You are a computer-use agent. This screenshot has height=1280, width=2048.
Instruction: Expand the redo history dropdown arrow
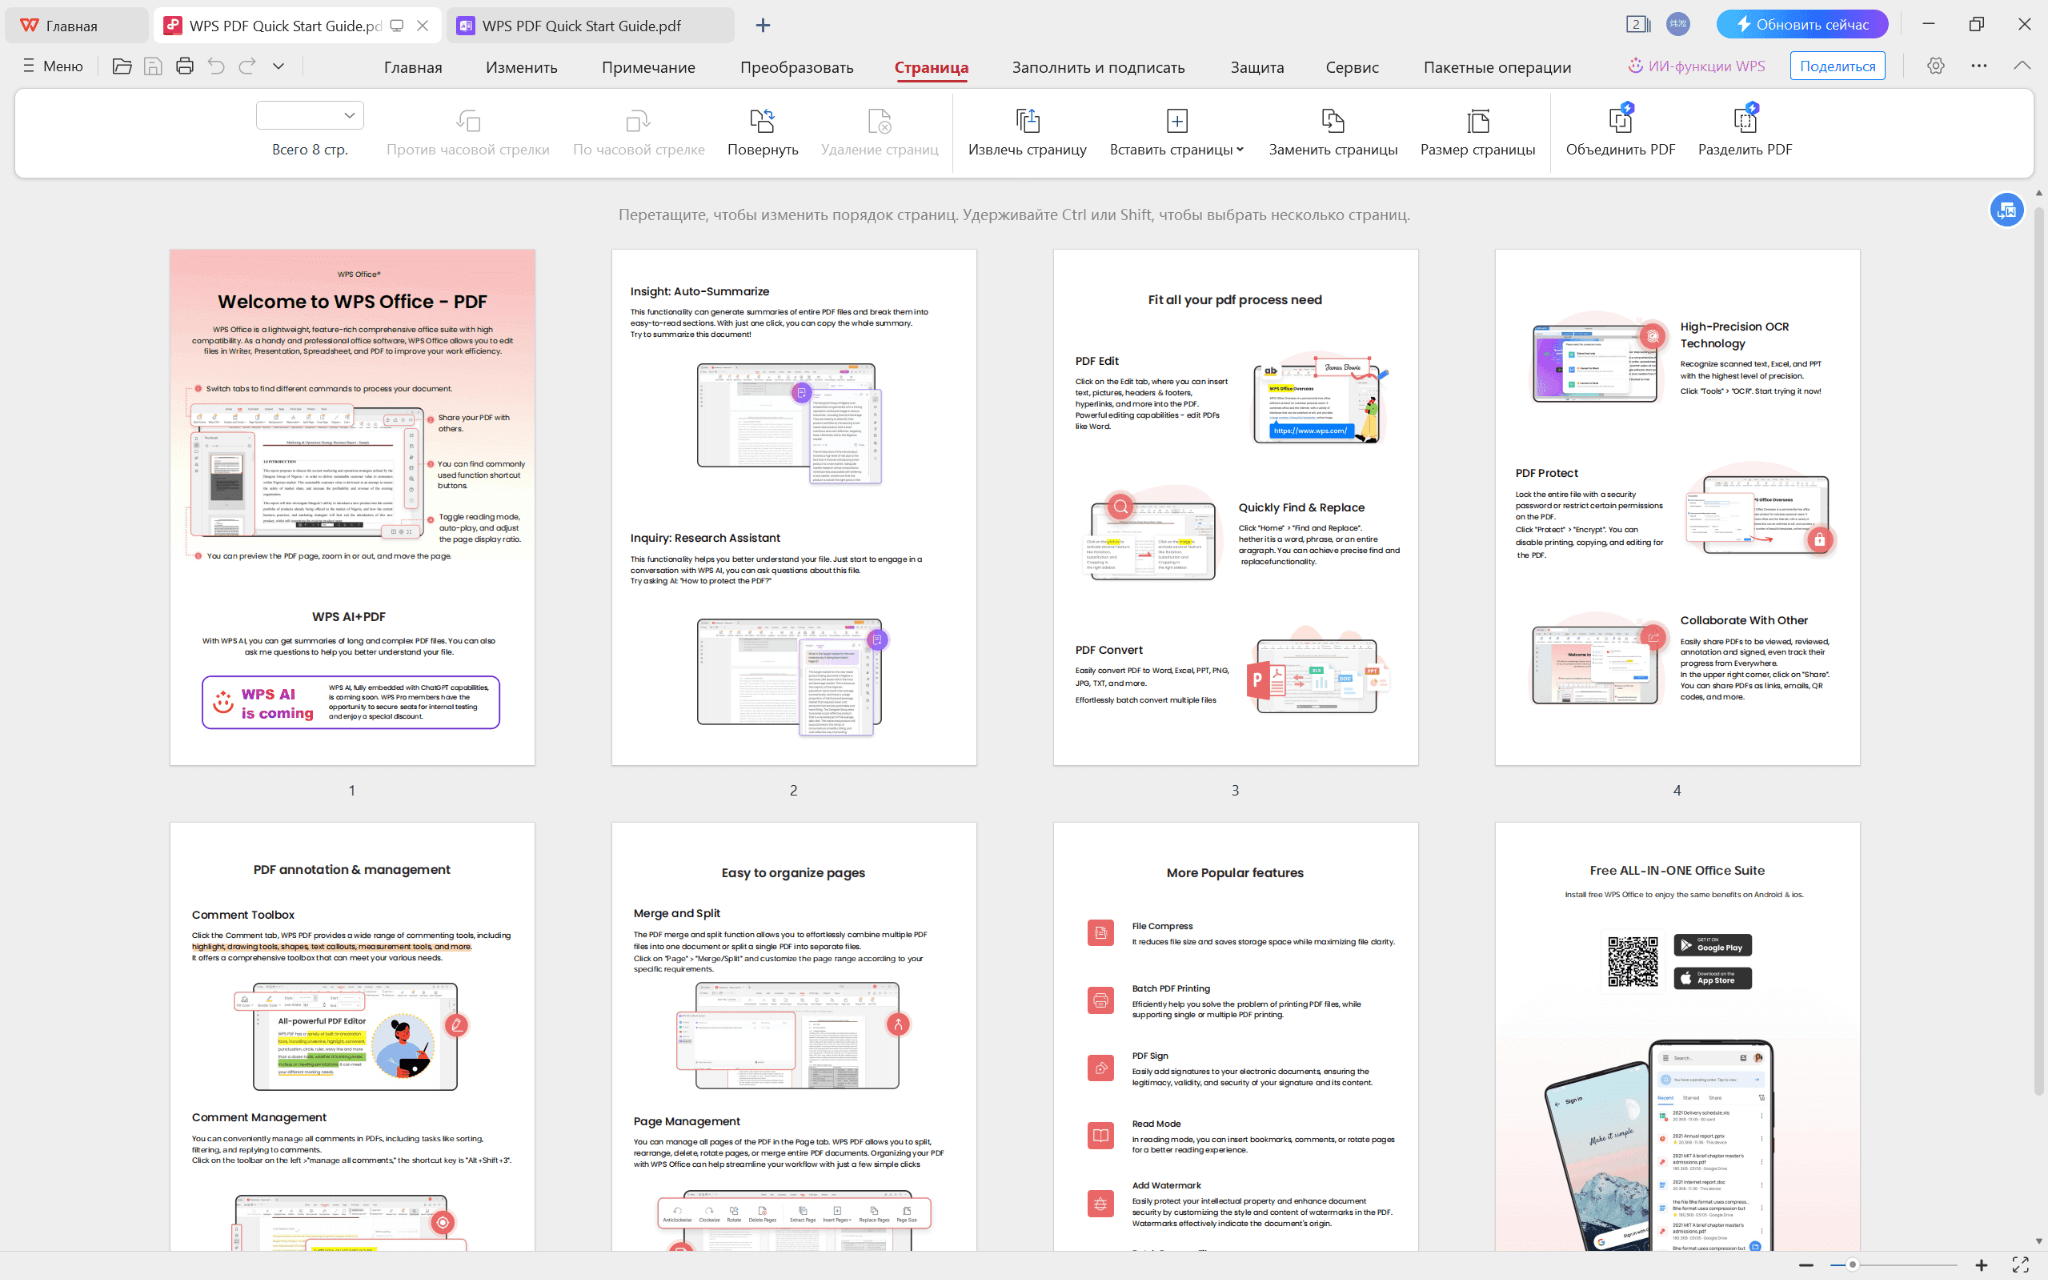[x=278, y=66]
